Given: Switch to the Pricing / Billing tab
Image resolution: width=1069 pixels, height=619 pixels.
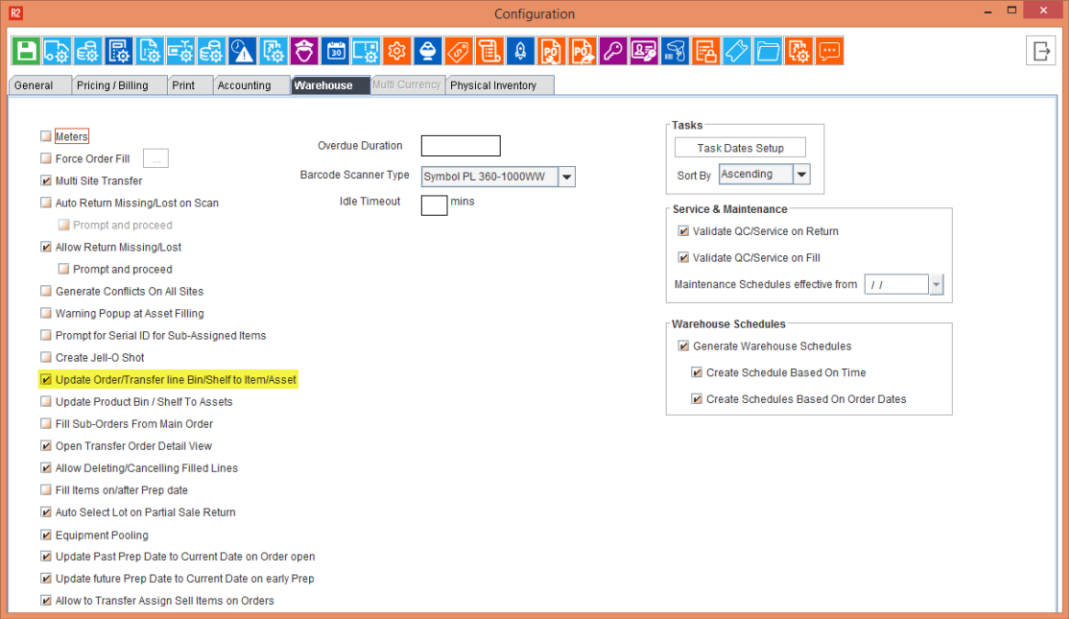Looking at the screenshot, I should 112,86.
